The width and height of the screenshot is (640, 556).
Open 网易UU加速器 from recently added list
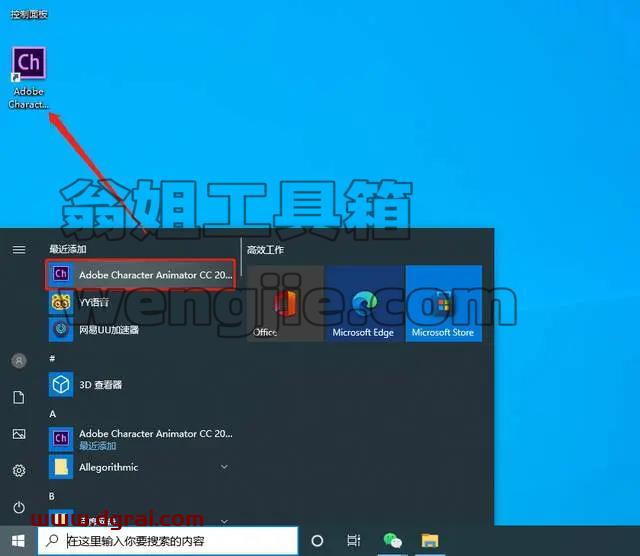(x=140, y=329)
